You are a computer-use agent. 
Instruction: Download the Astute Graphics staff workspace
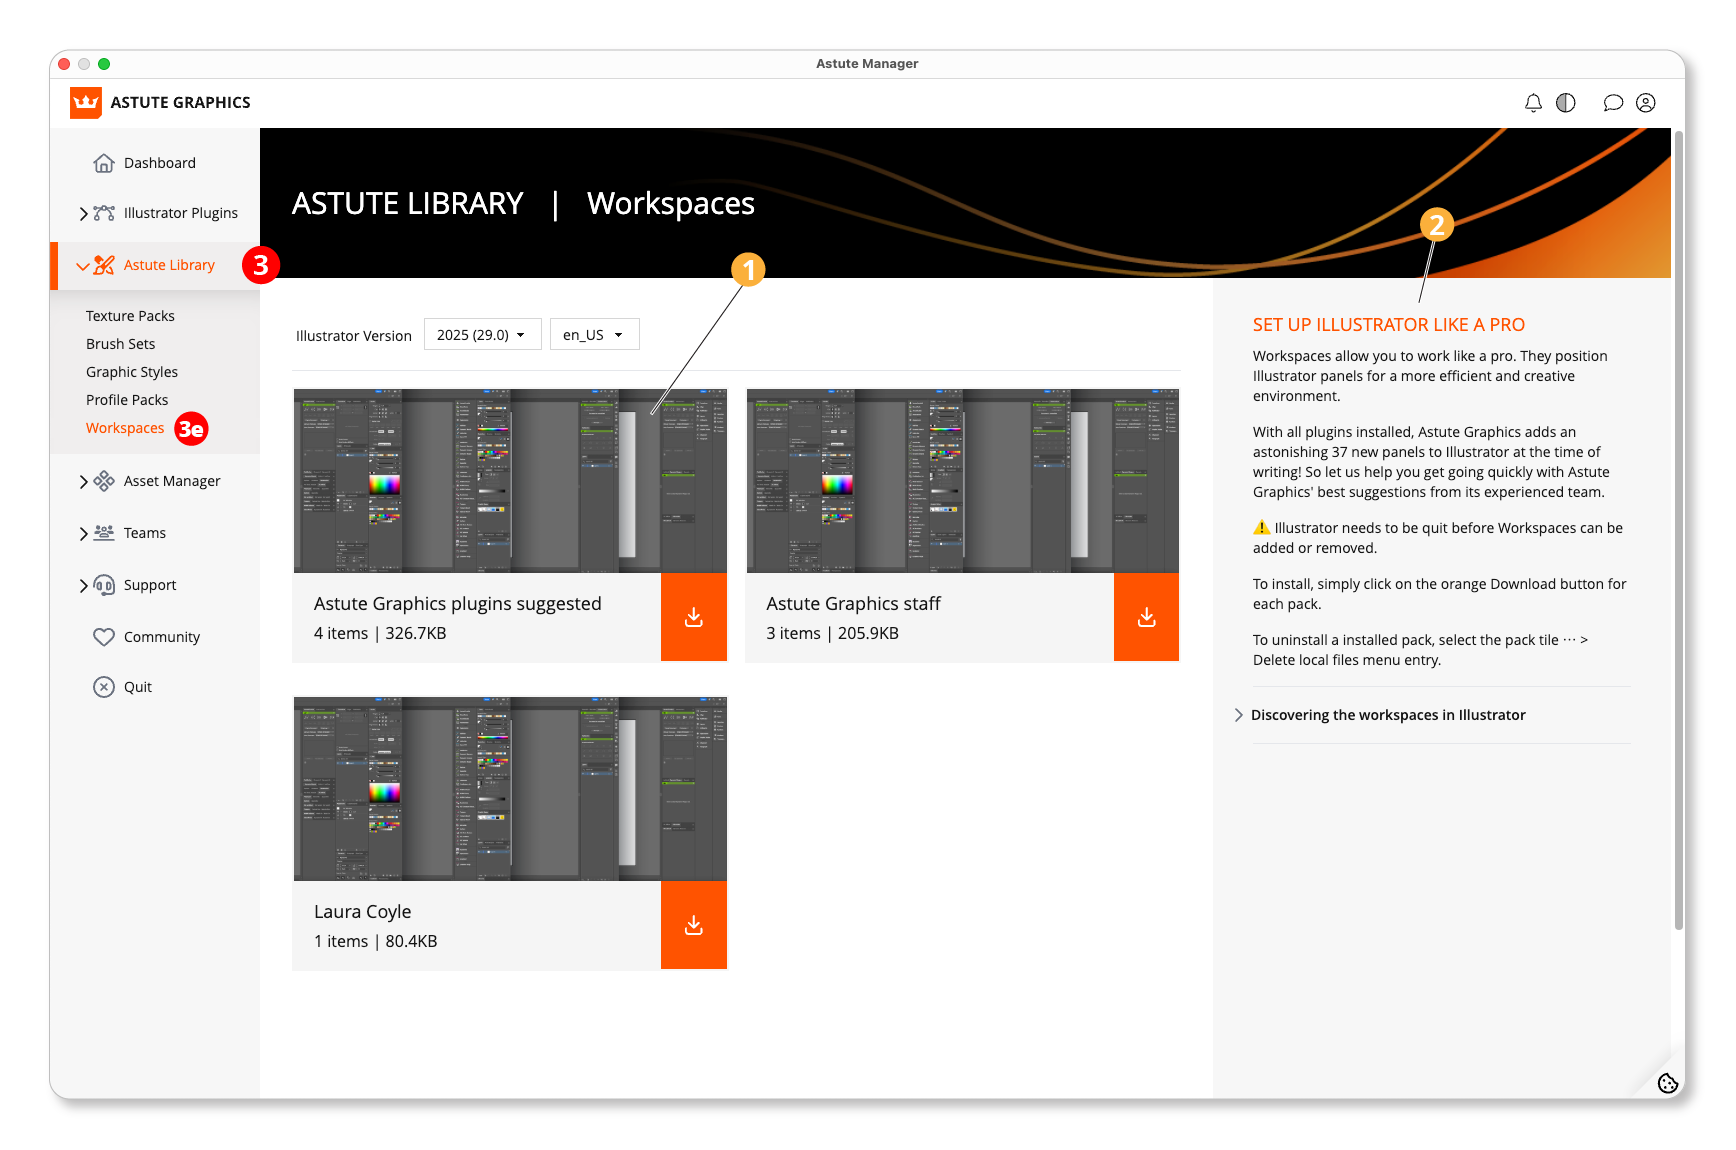(x=1146, y=618)
